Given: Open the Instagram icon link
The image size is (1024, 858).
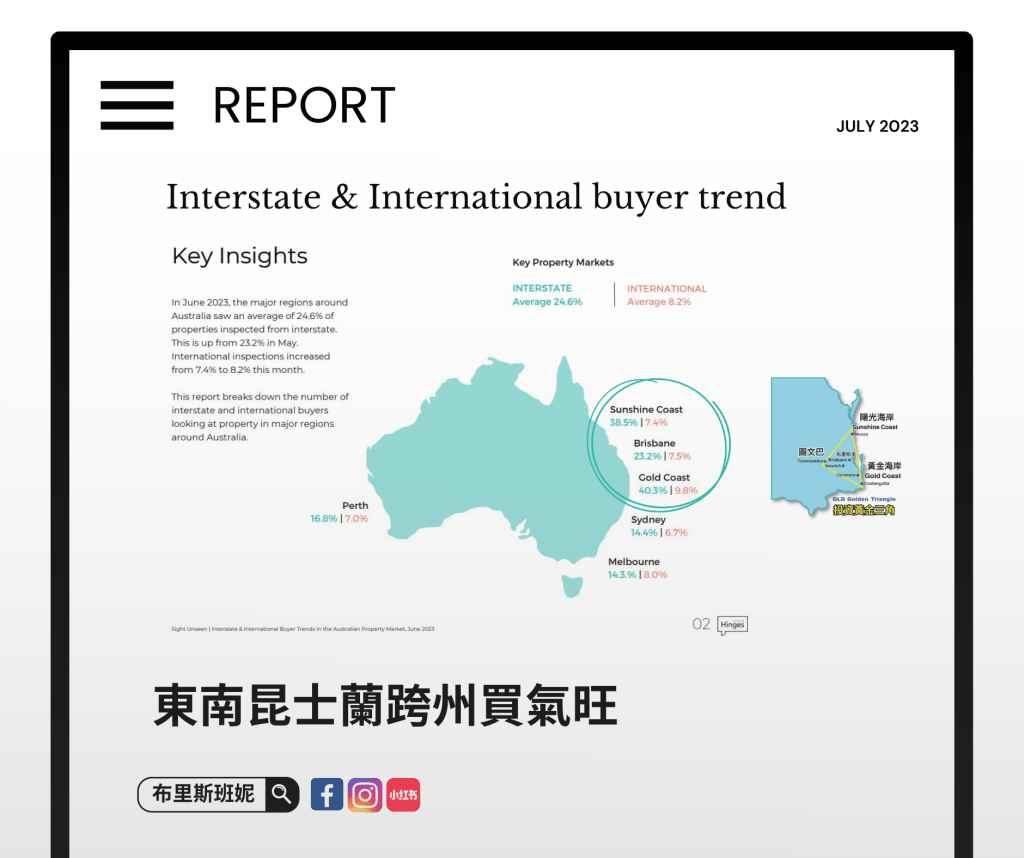Looking at the screenshot, I should click(x=365, y=795).
